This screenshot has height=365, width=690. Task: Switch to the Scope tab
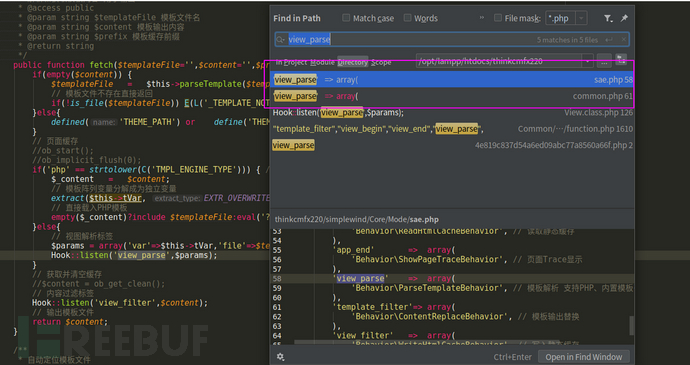[x=381, y=62]
